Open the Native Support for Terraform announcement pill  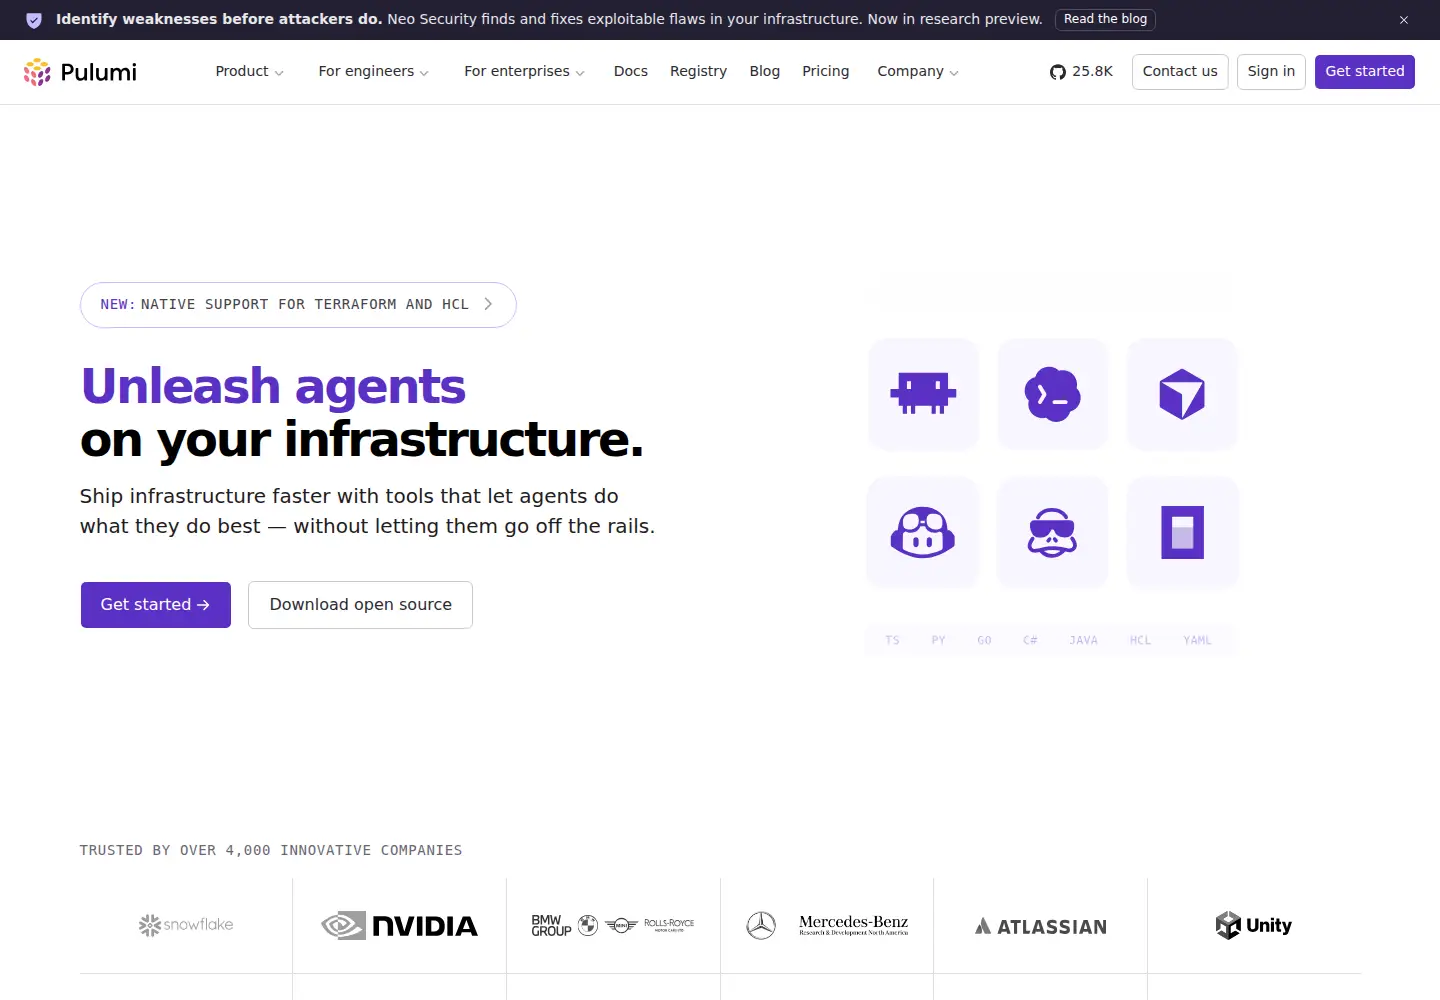coord(298,305)
